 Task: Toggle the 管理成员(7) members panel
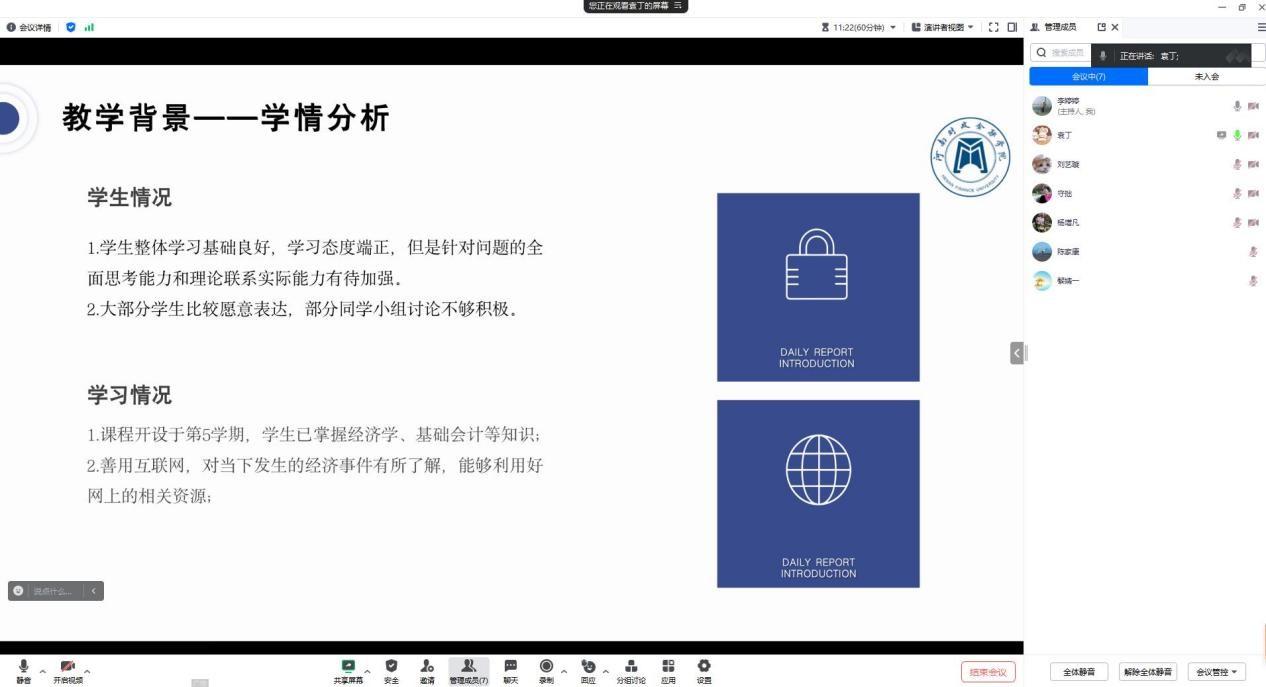[x=469, y=670]
